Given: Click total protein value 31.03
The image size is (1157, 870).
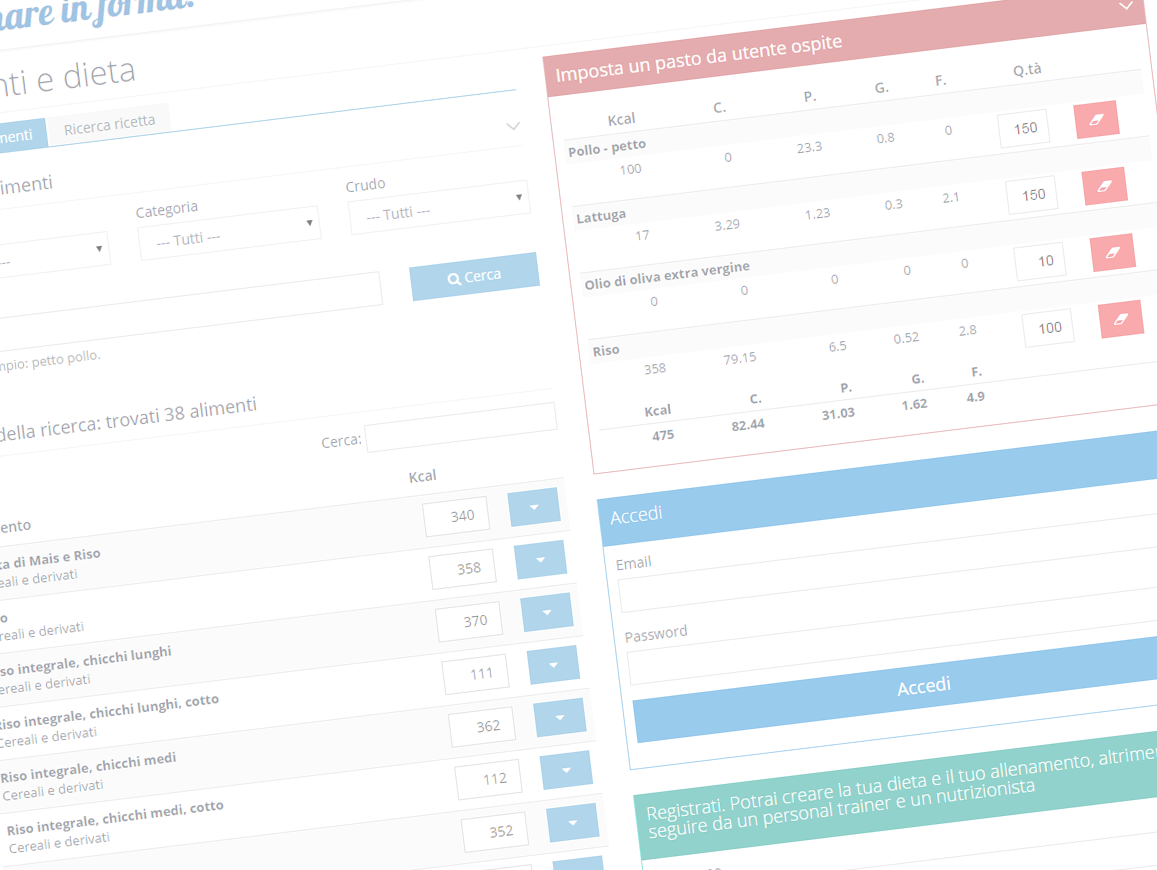Looking at the screenshot, I should tap(838, 414).
